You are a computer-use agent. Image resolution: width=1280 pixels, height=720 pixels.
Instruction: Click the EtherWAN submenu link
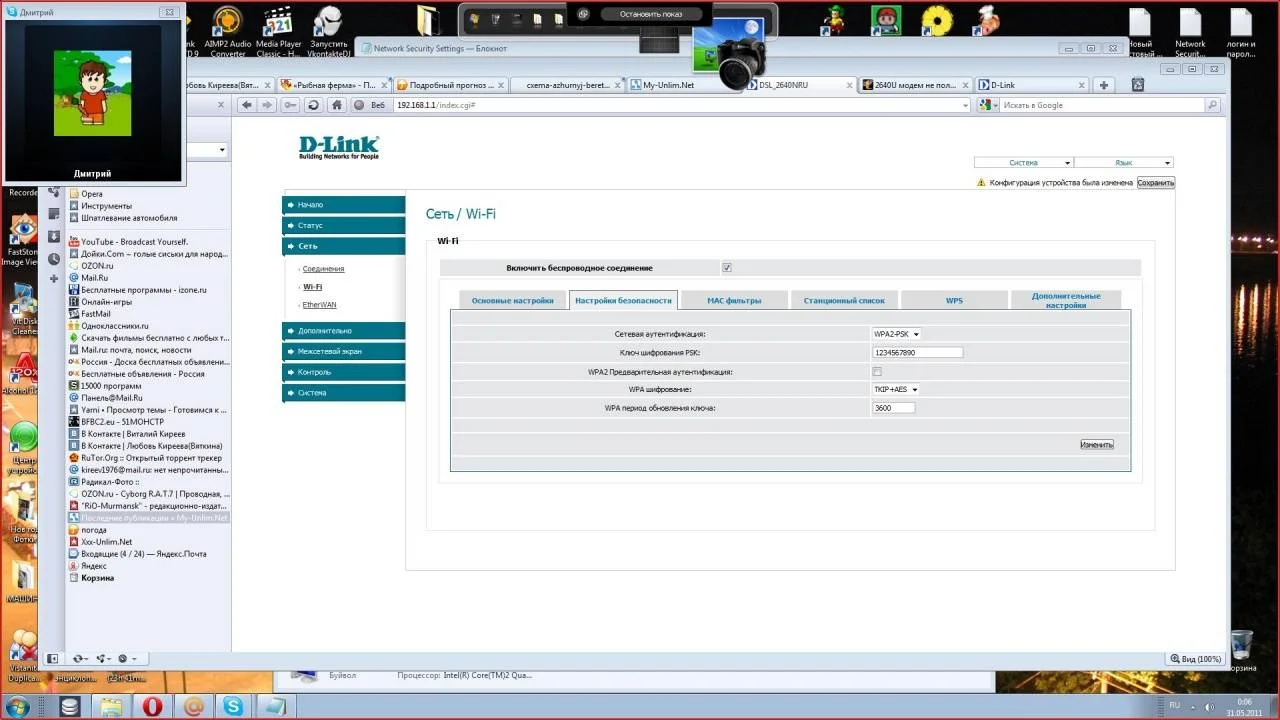[x=319, y=305]
